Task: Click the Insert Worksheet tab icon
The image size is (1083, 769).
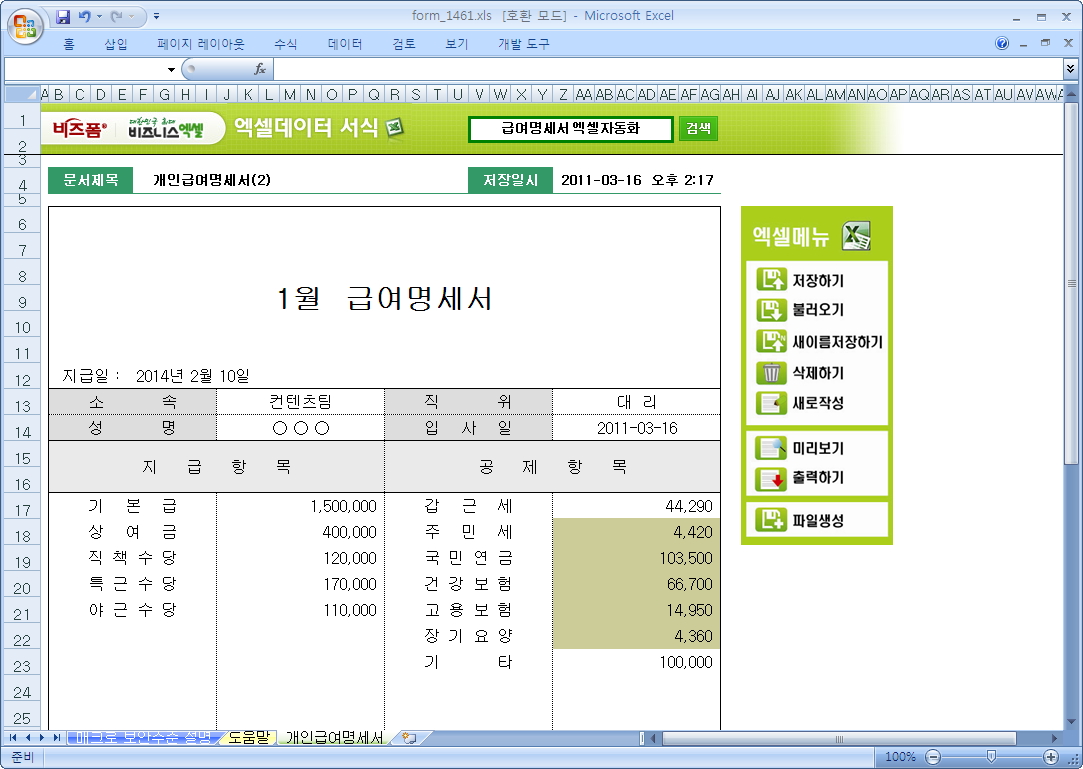Action: (x=409, y=737)
